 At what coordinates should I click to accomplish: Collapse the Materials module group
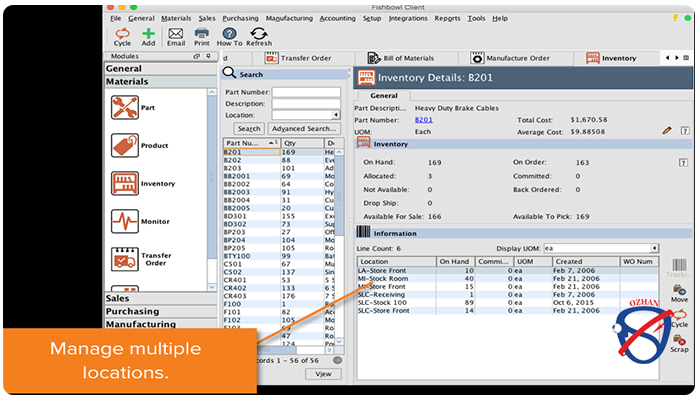pos(161,82)
